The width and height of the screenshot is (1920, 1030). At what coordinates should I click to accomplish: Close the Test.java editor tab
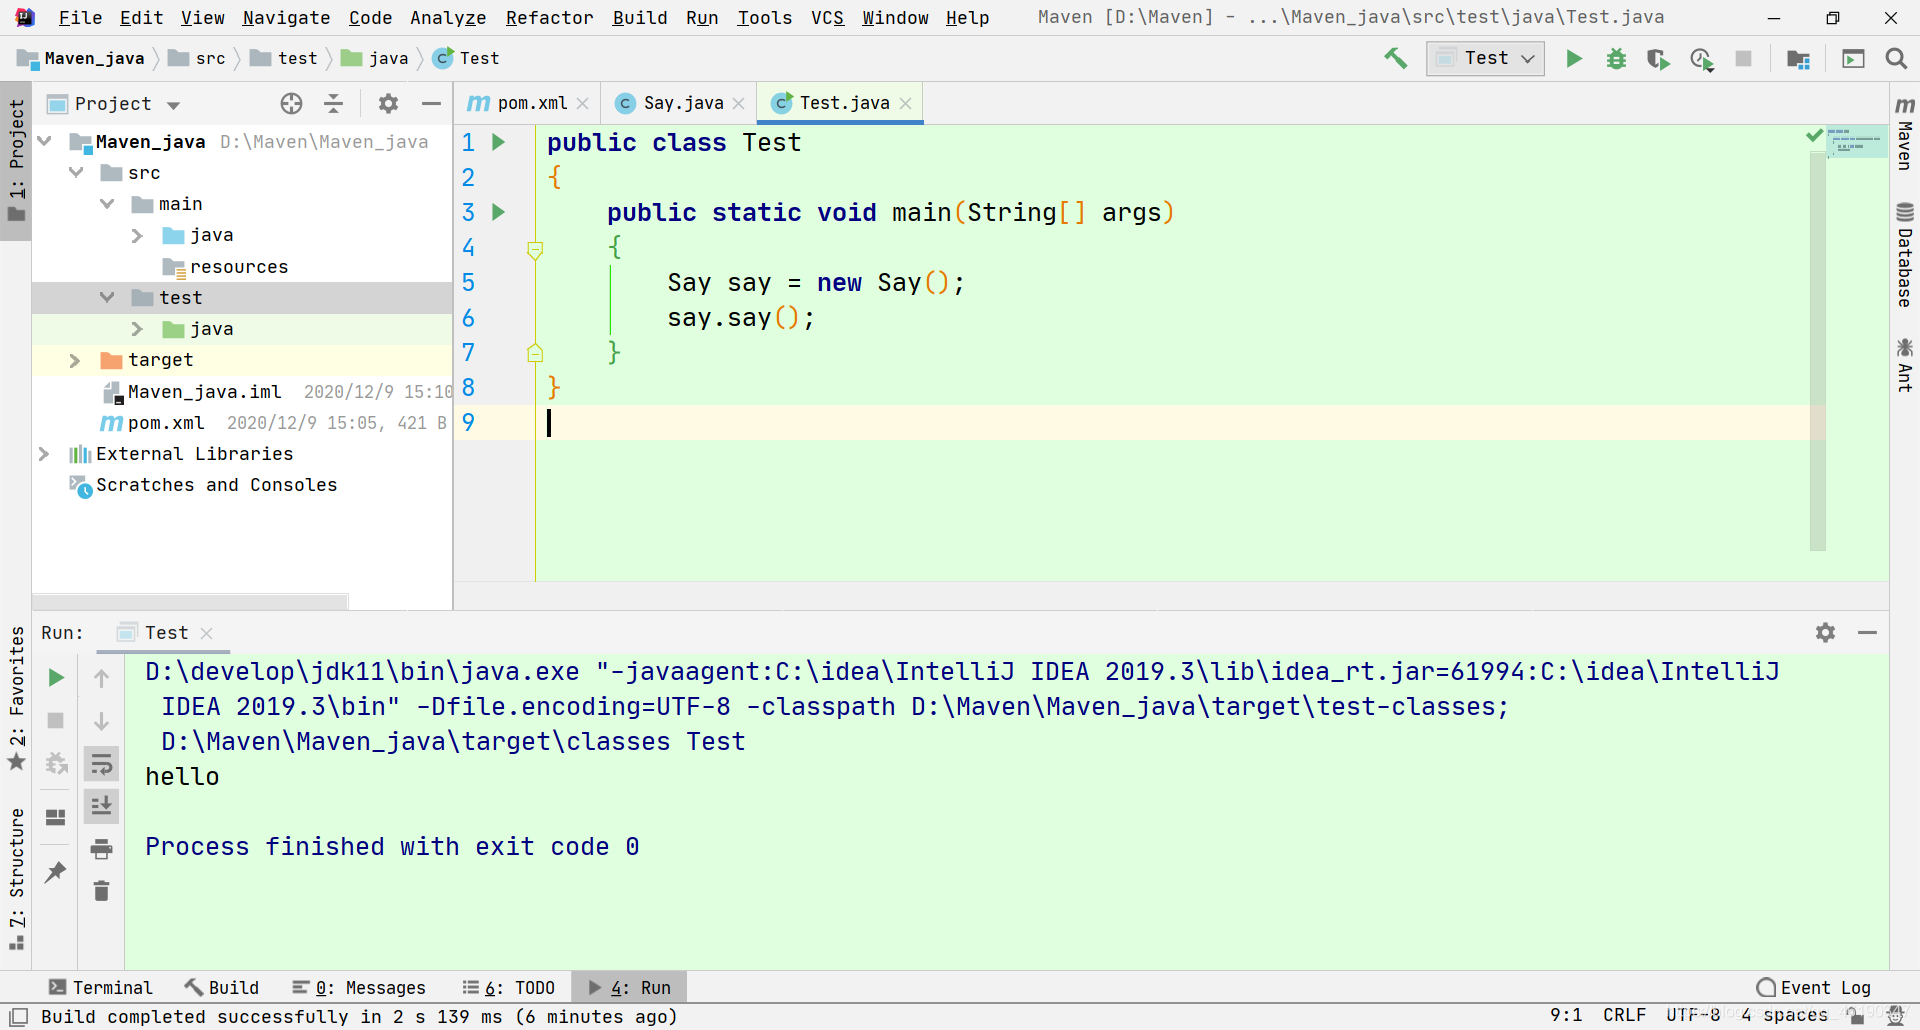click(906, 103)
